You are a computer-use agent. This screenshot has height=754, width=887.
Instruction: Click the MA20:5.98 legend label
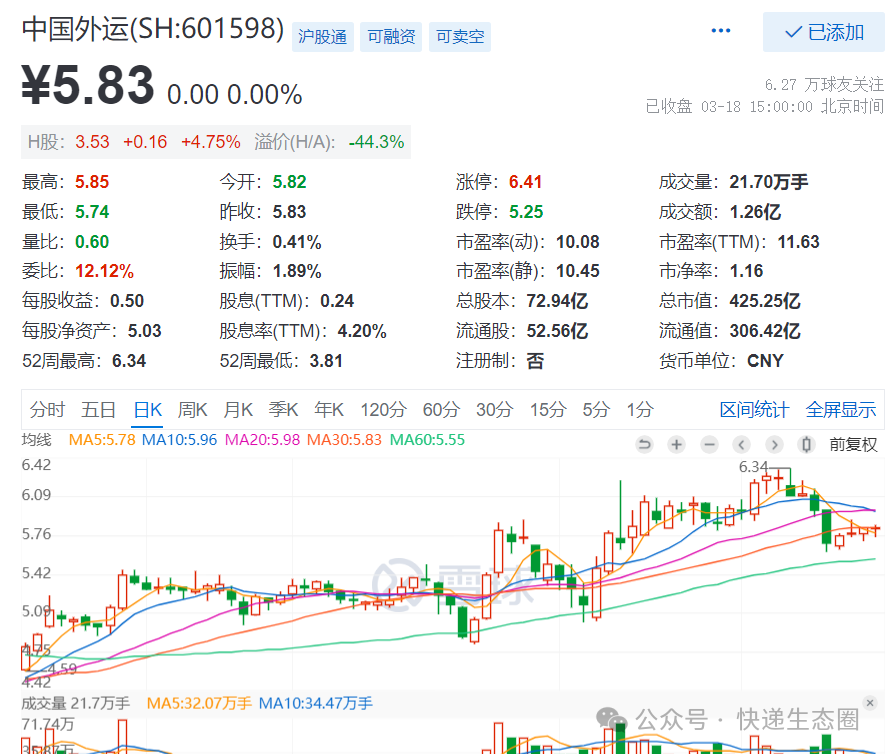tap(262, 440)
